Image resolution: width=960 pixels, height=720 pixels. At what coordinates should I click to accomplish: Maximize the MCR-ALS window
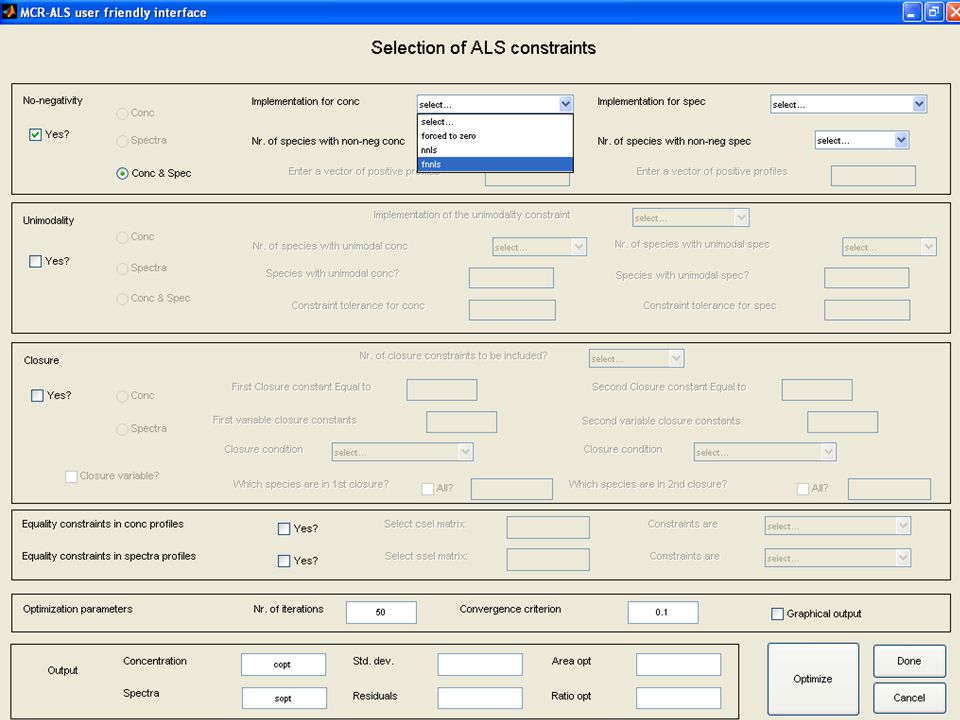pyautogui.click(x=933, y=12)
